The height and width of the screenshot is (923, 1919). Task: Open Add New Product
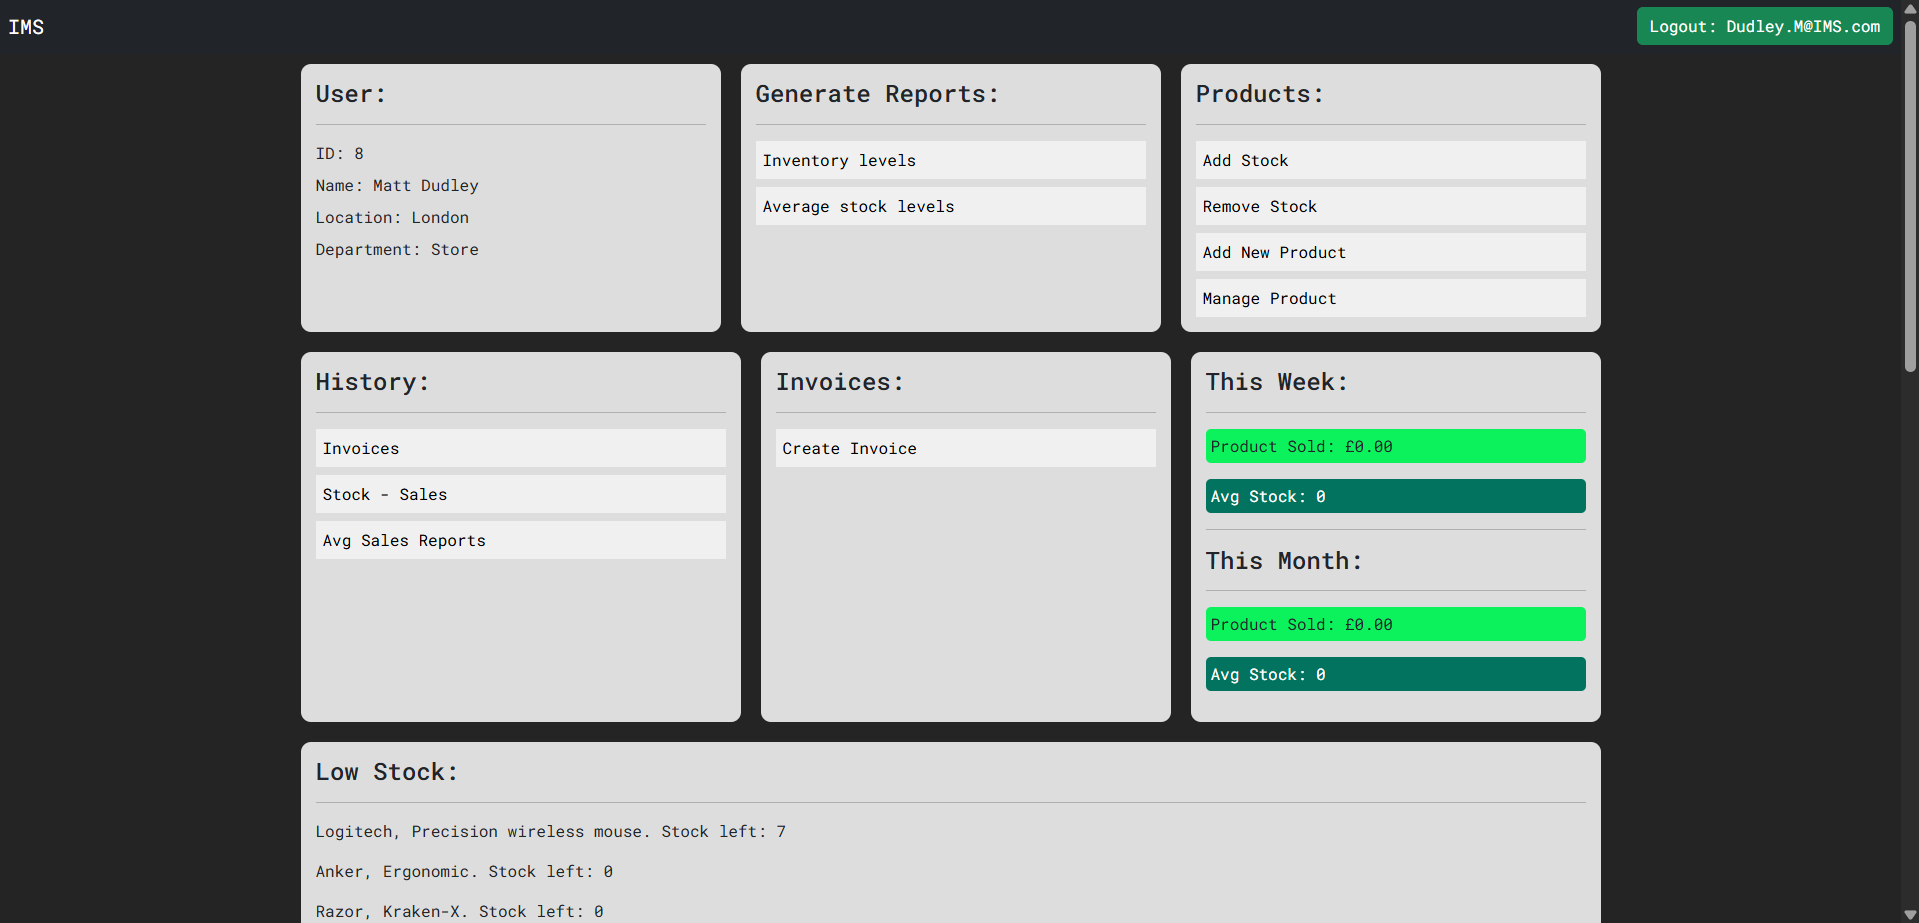click(1390, 252)
